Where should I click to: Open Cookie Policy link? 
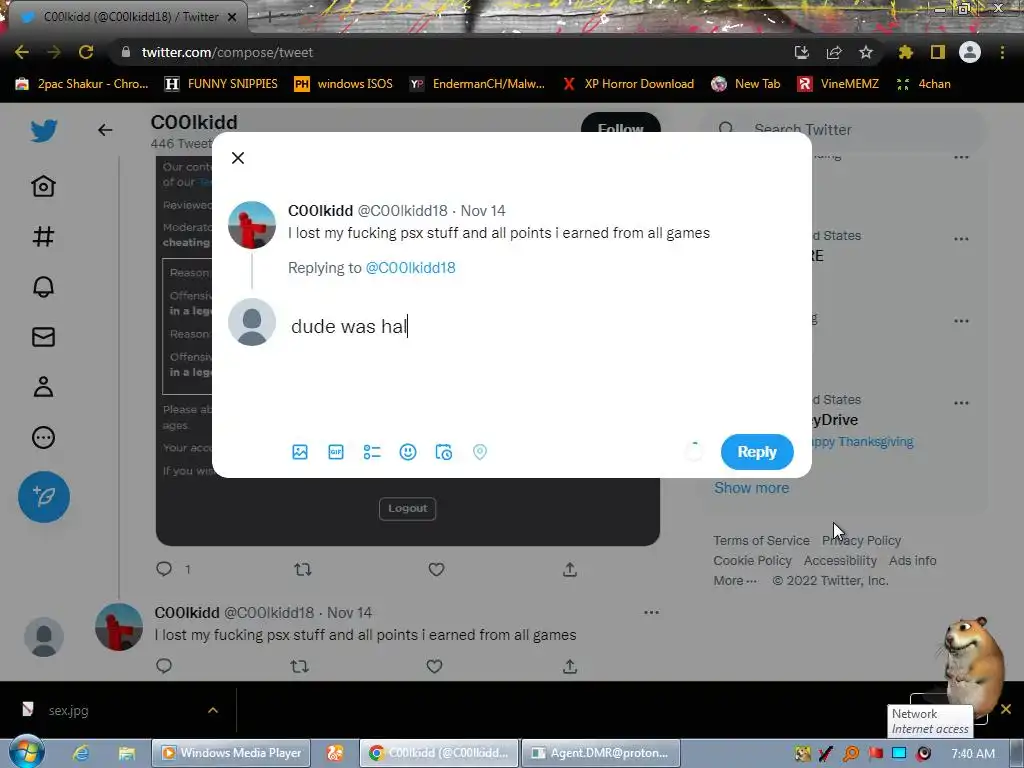click(x=752, y=560)
